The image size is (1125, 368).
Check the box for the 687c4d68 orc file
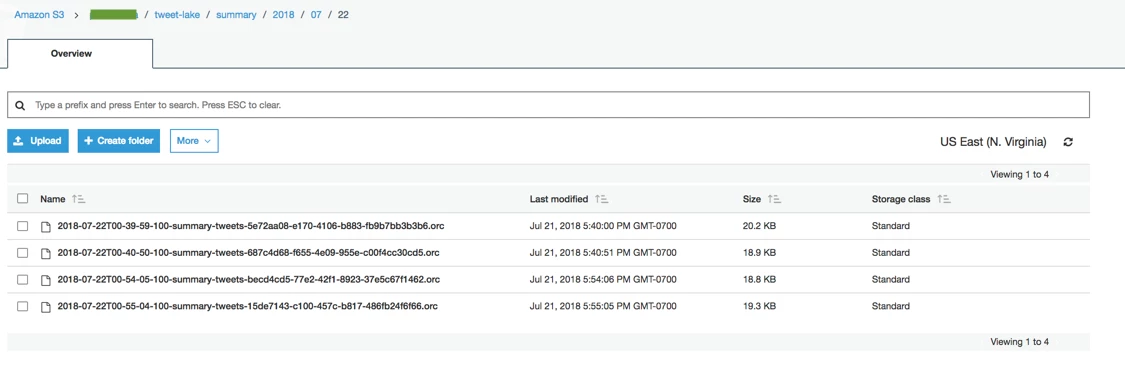(22, 253)
